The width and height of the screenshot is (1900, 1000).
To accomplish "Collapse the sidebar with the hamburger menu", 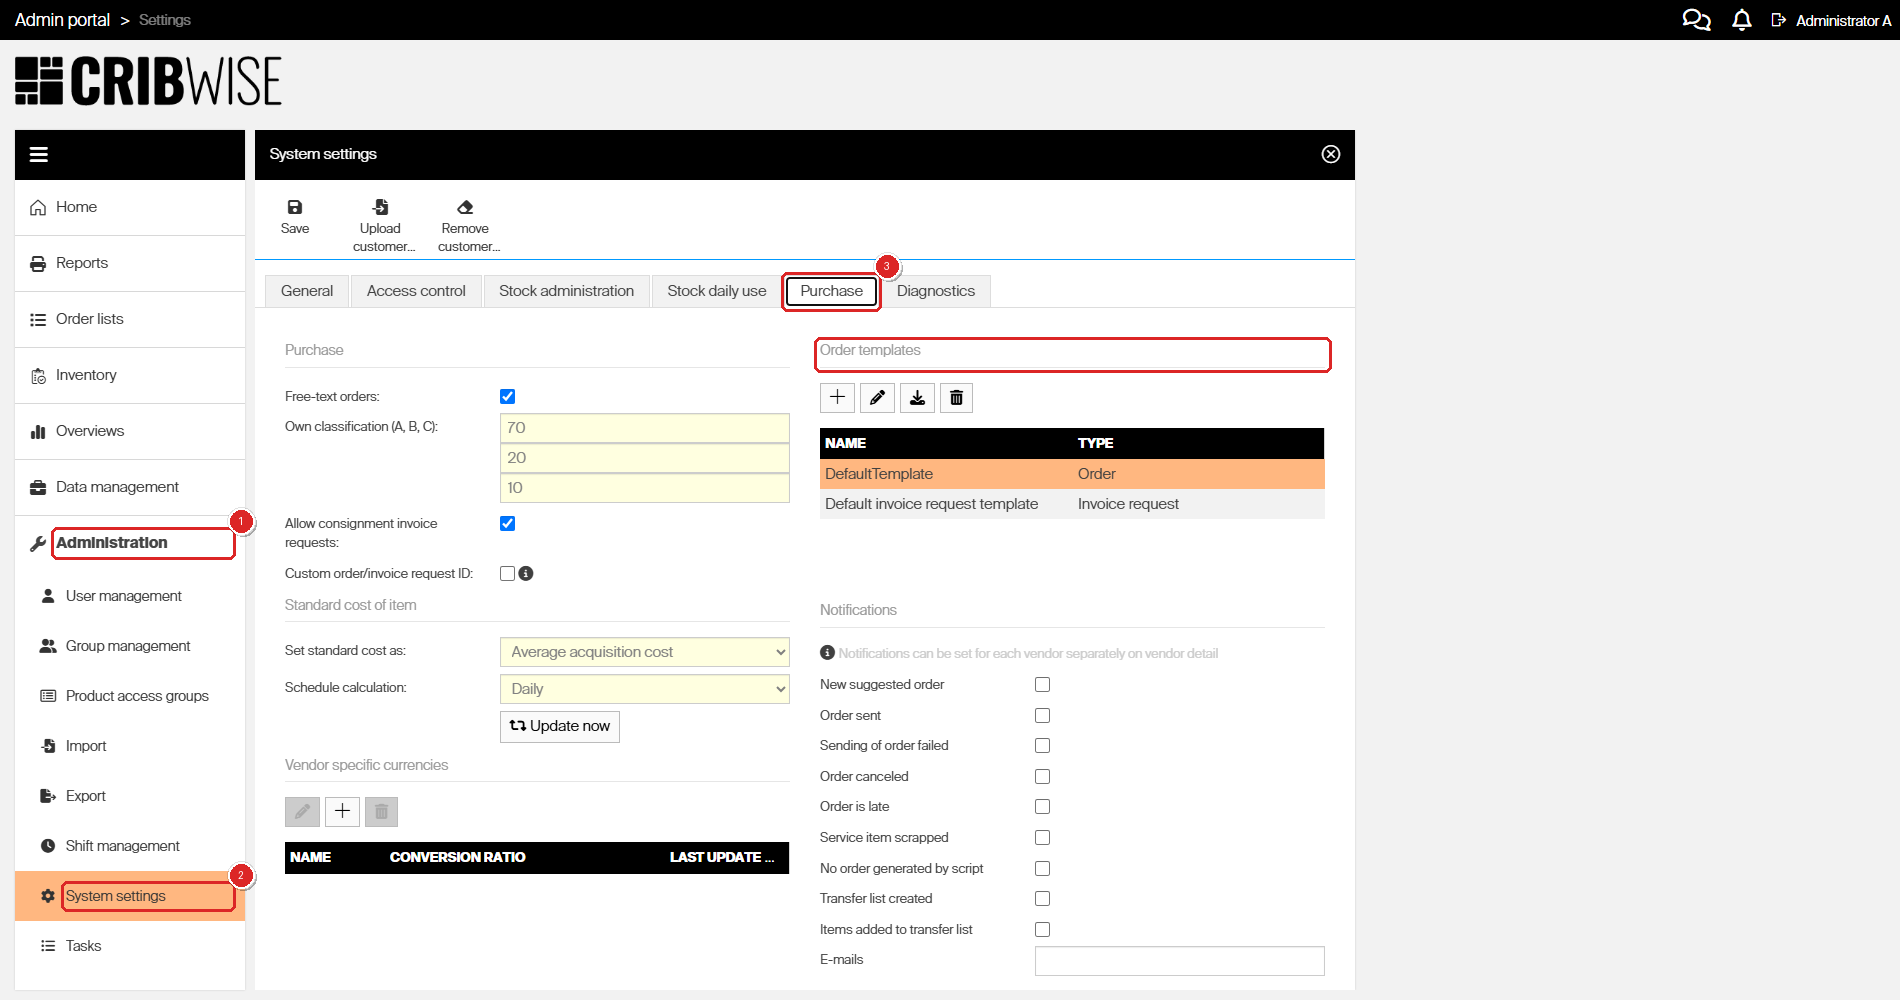I will pyautogui.click(x=39, y=154).
